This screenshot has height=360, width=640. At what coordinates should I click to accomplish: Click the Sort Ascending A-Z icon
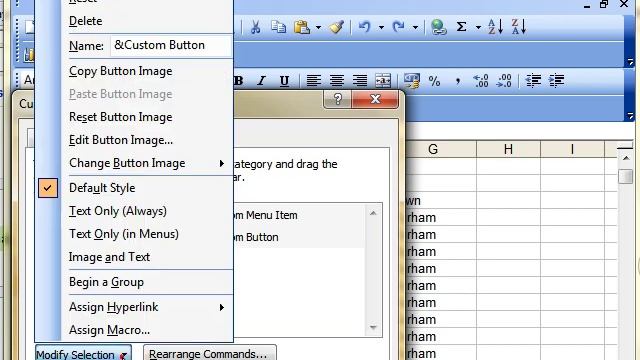click(495, 27)
